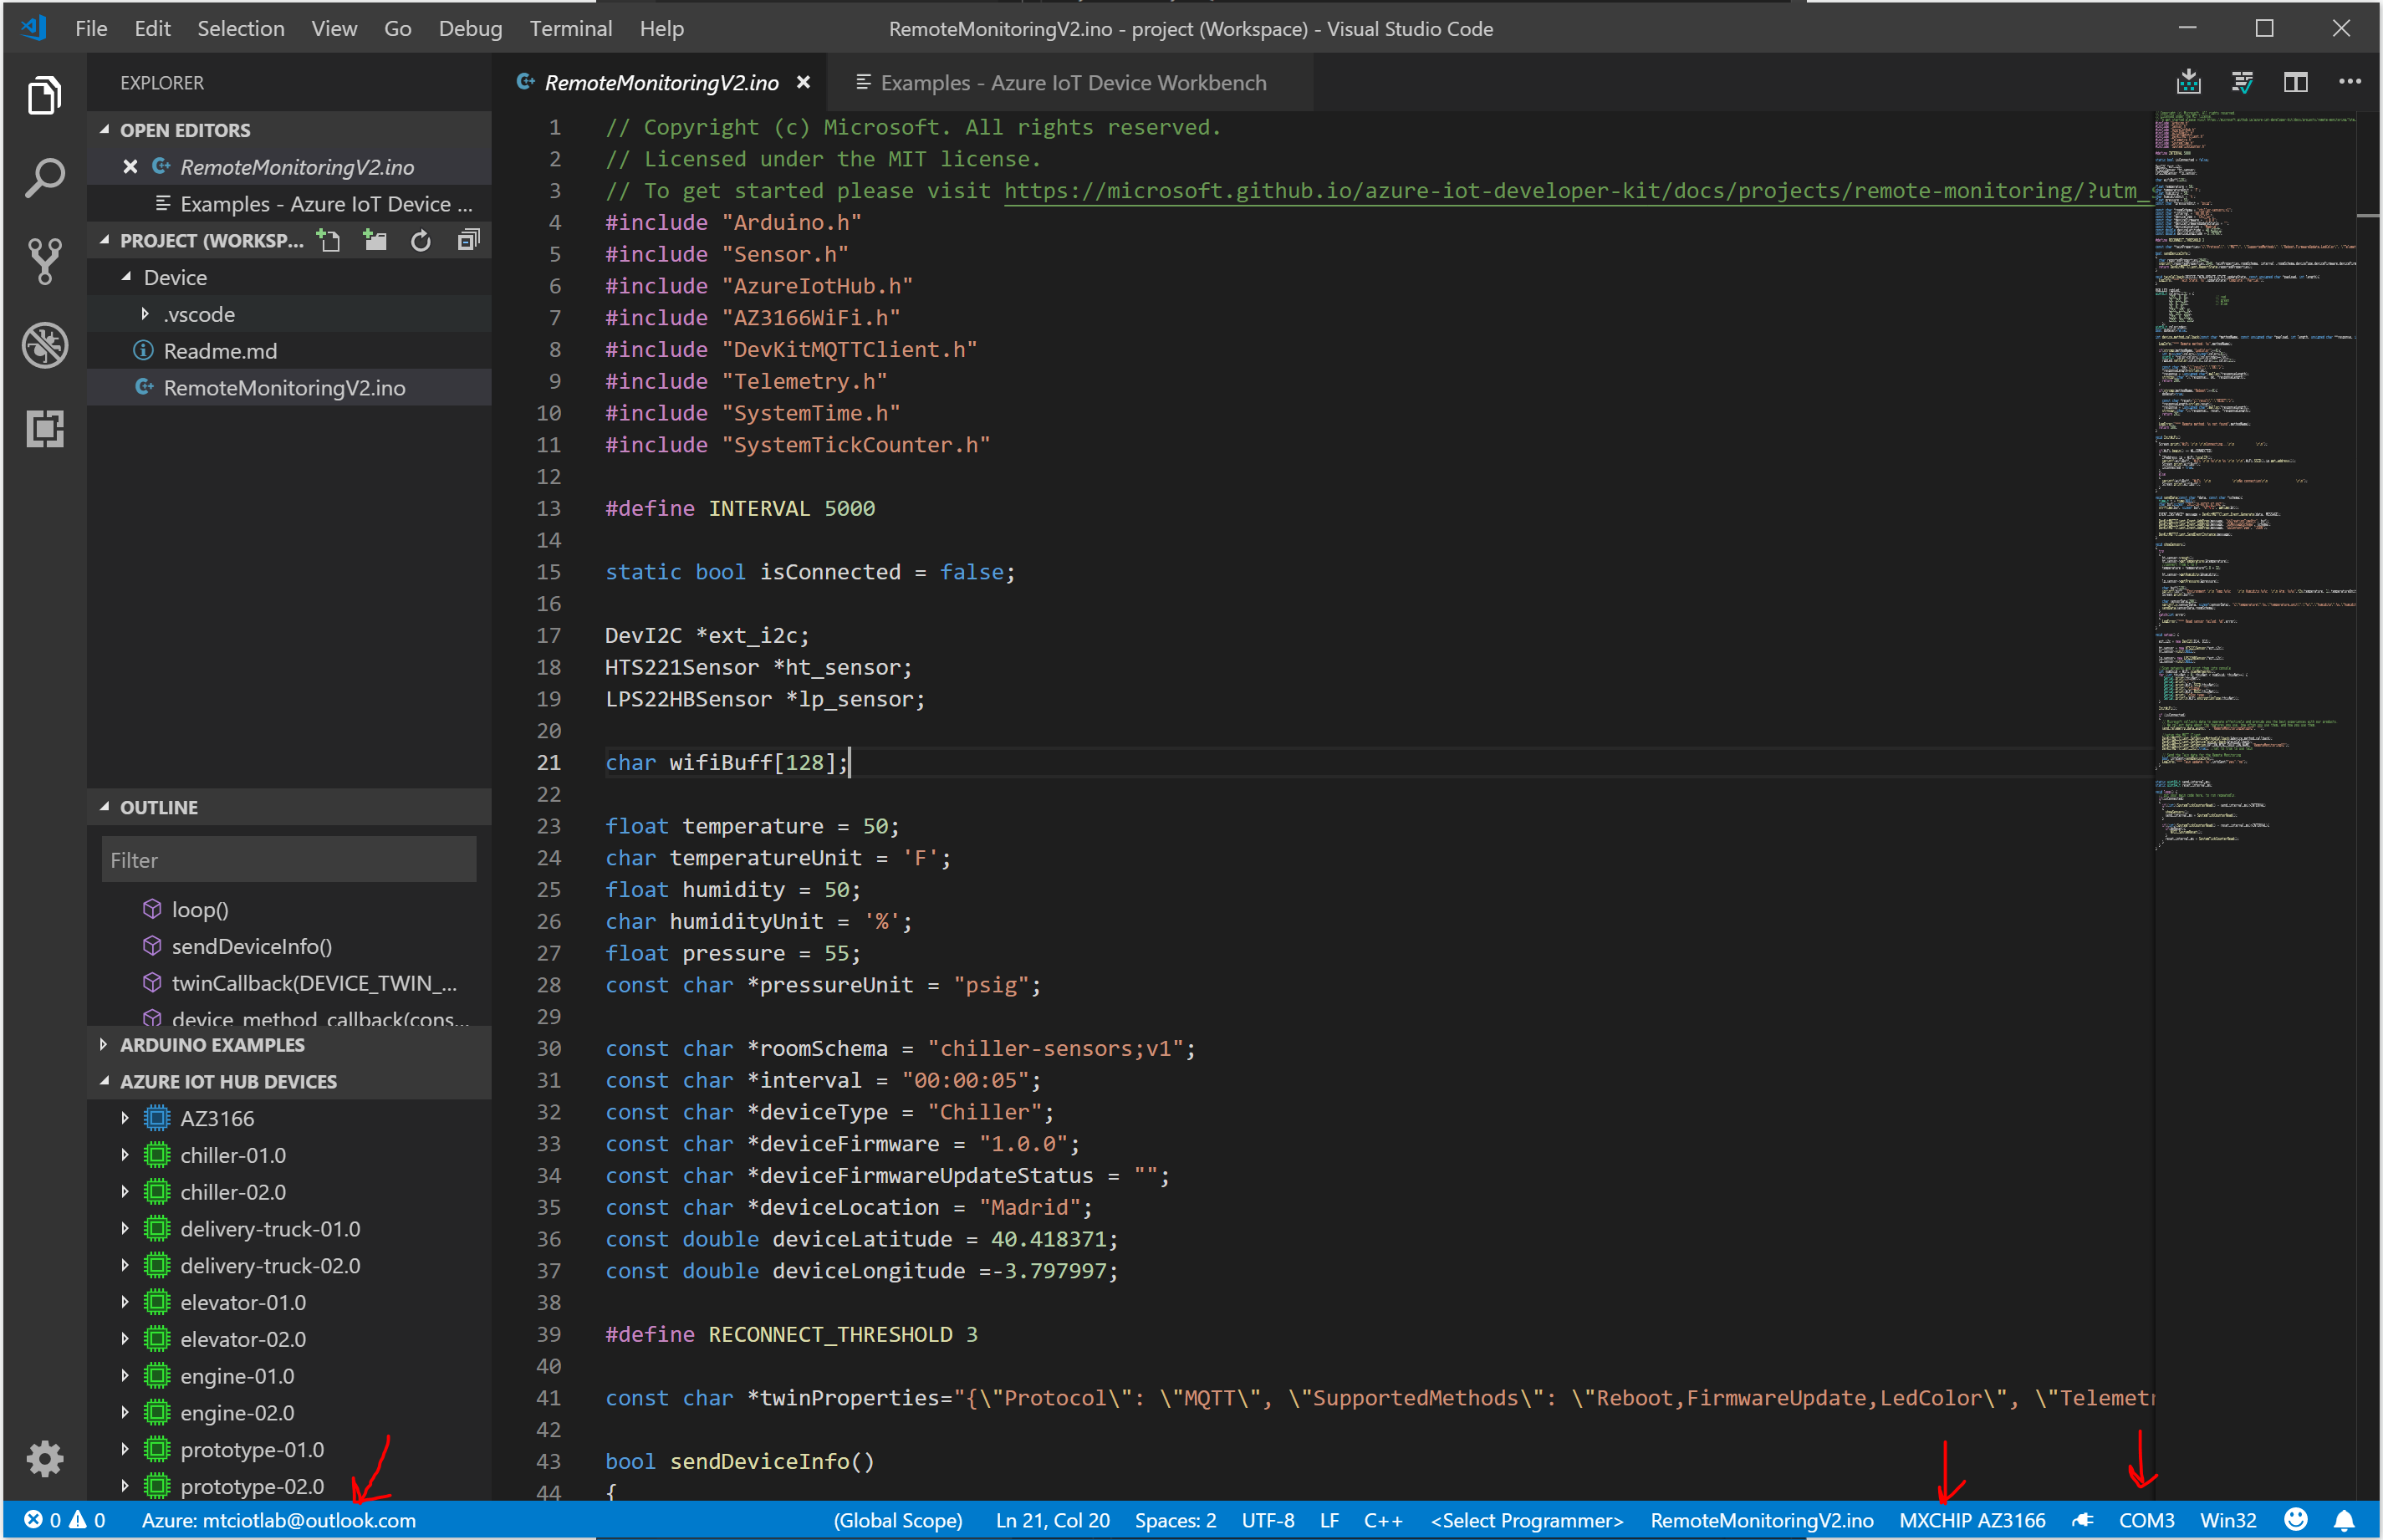Viewport: 2383px width, 1540px height.
Task: Open the Selection menu
Action: (241, 28)
